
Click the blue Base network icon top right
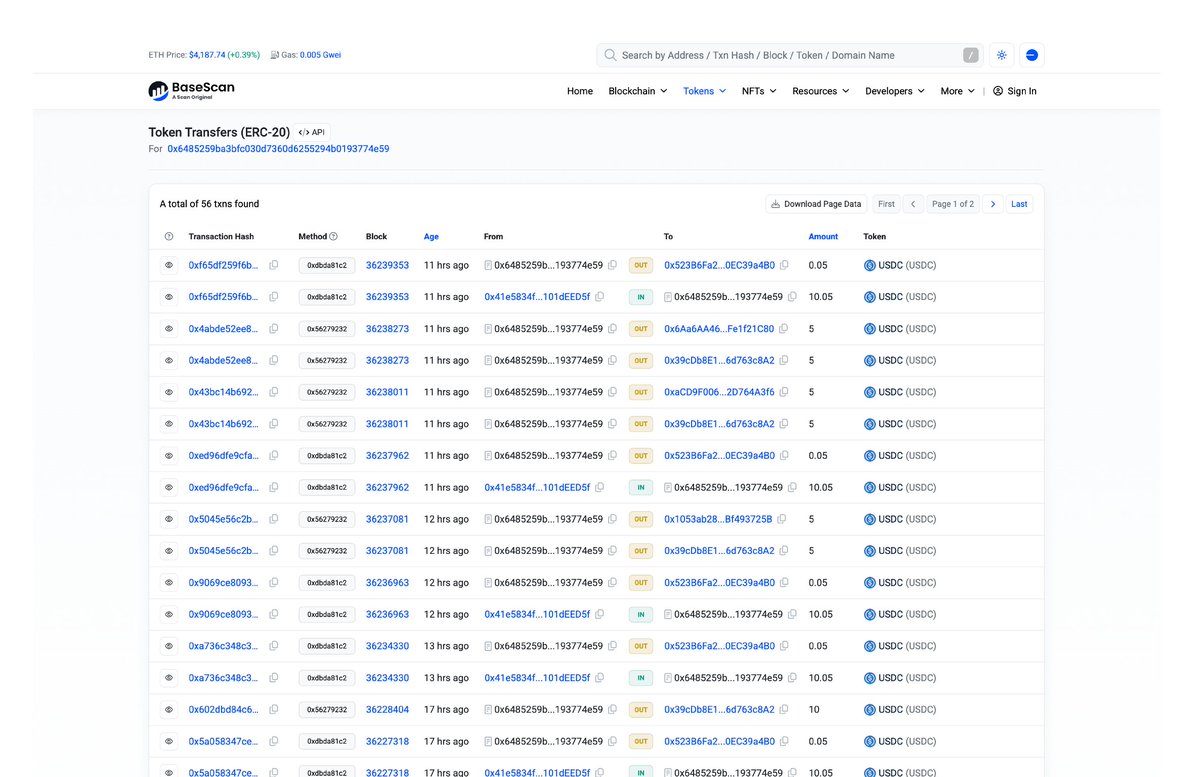pos(1031,55)
